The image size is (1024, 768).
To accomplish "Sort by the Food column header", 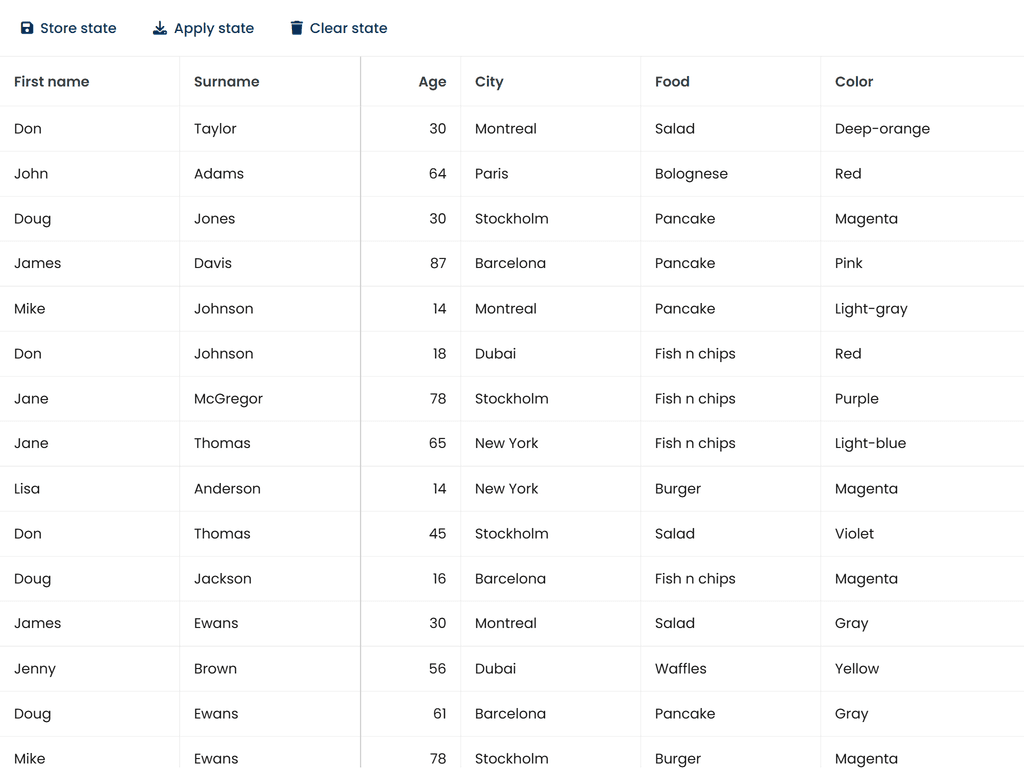I will point(672,82).
